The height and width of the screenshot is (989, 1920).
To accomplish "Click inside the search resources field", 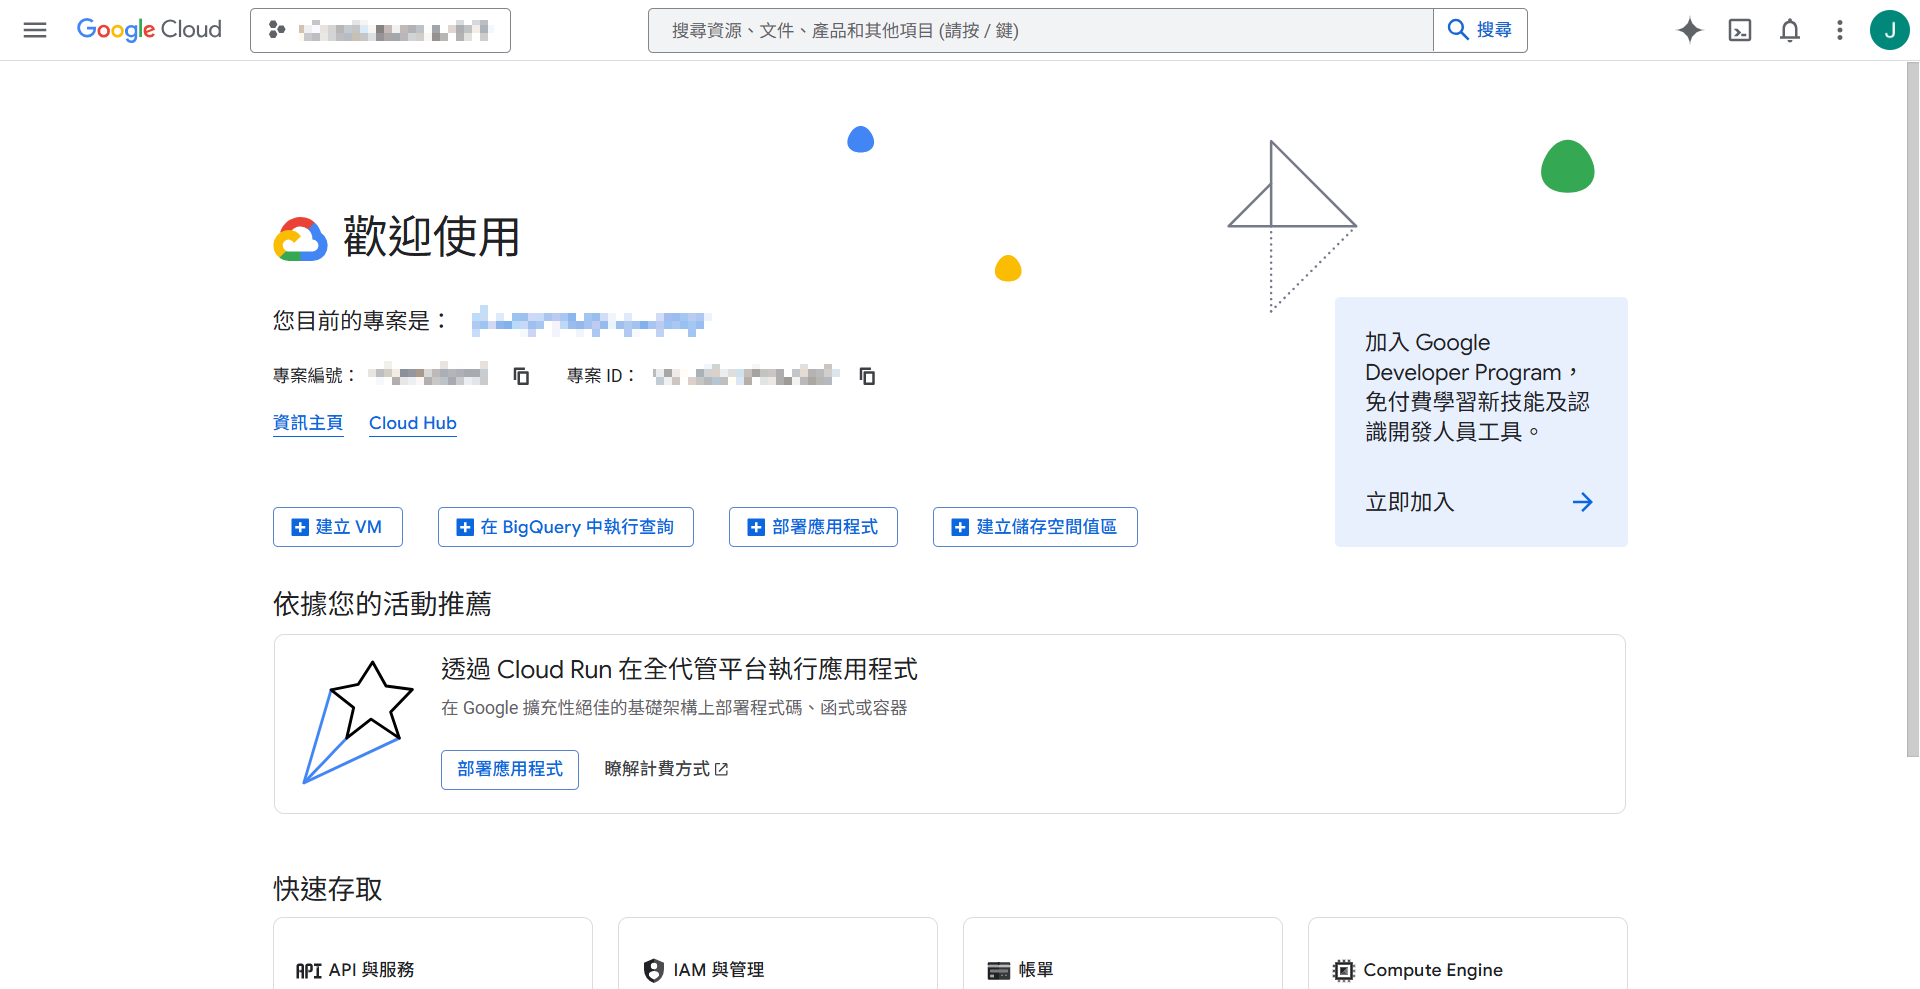I will (1000, 30).
